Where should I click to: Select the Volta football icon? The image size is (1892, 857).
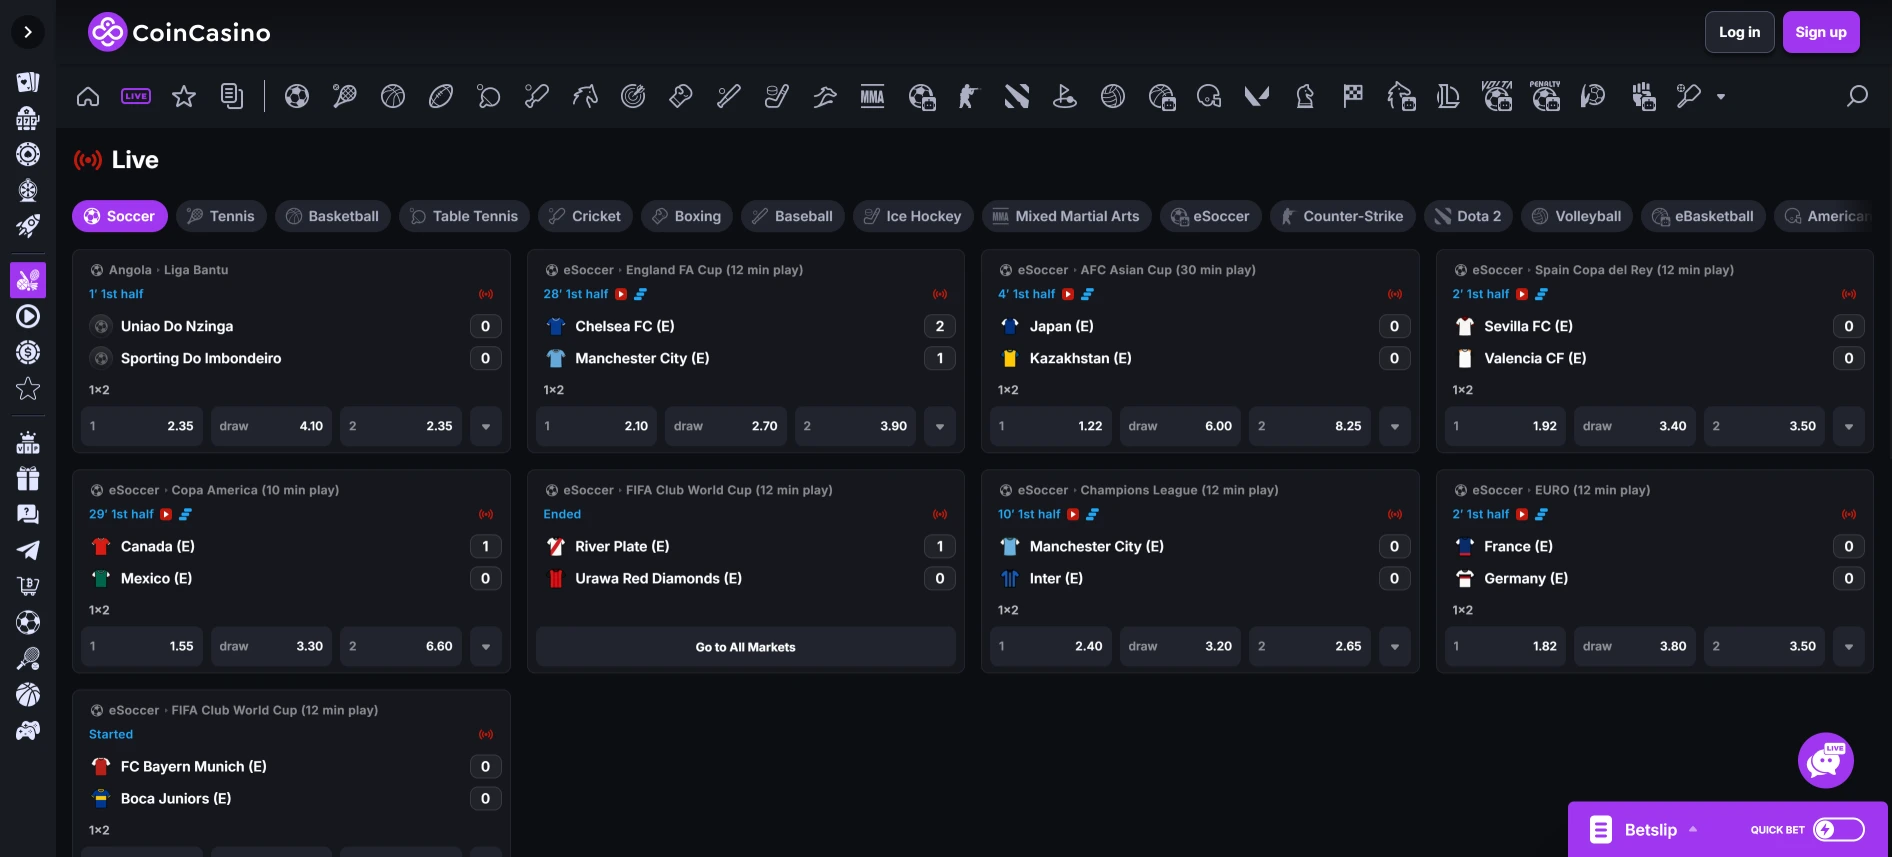(1497, 96)
